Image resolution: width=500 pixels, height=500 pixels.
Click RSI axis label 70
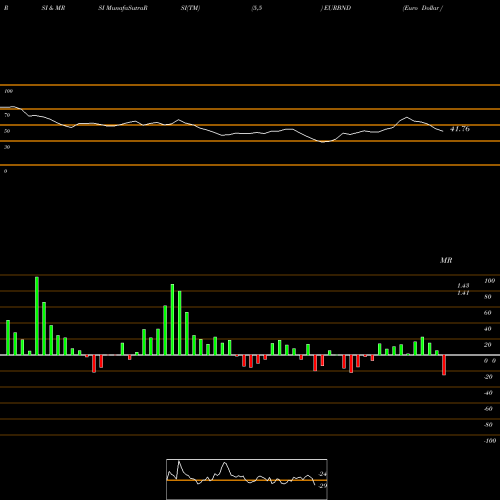point(7,115)
